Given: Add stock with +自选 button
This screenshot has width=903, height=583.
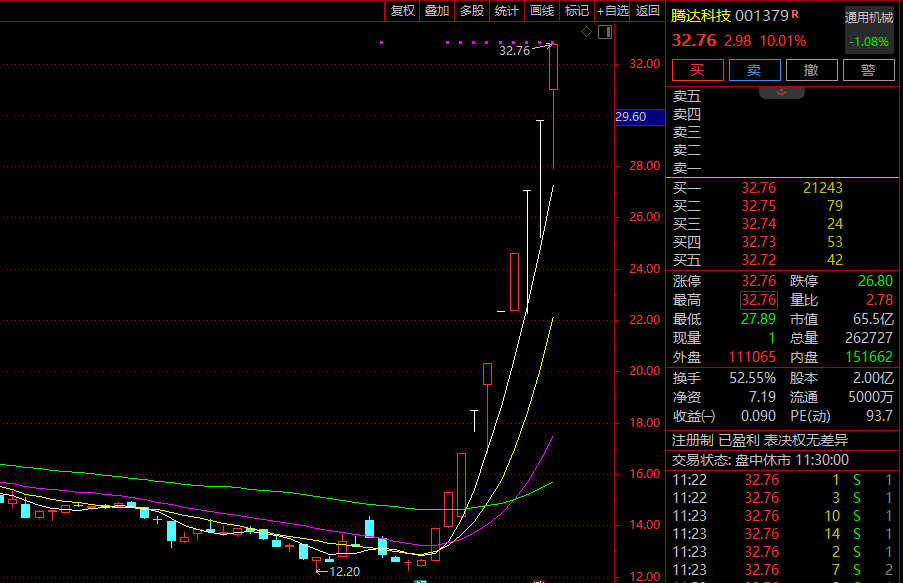Looking at the screenshot, I should click(613, 11).
